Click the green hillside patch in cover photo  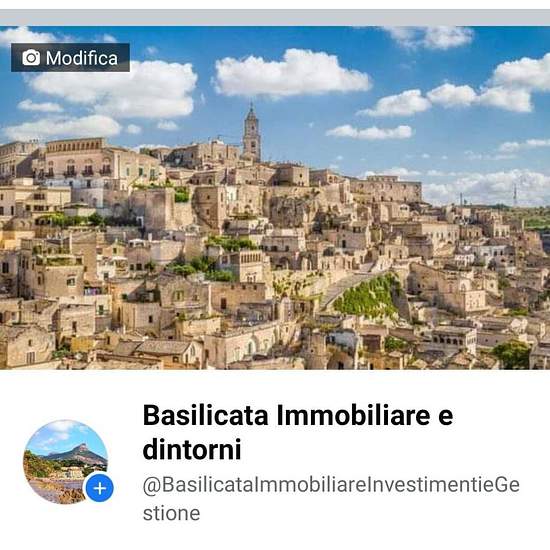(x=367, y=297)
